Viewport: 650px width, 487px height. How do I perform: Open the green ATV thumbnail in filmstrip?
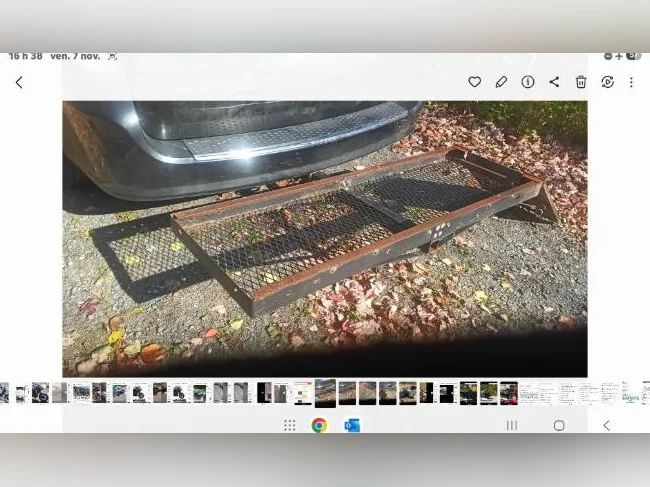click(x=199, y=393)
